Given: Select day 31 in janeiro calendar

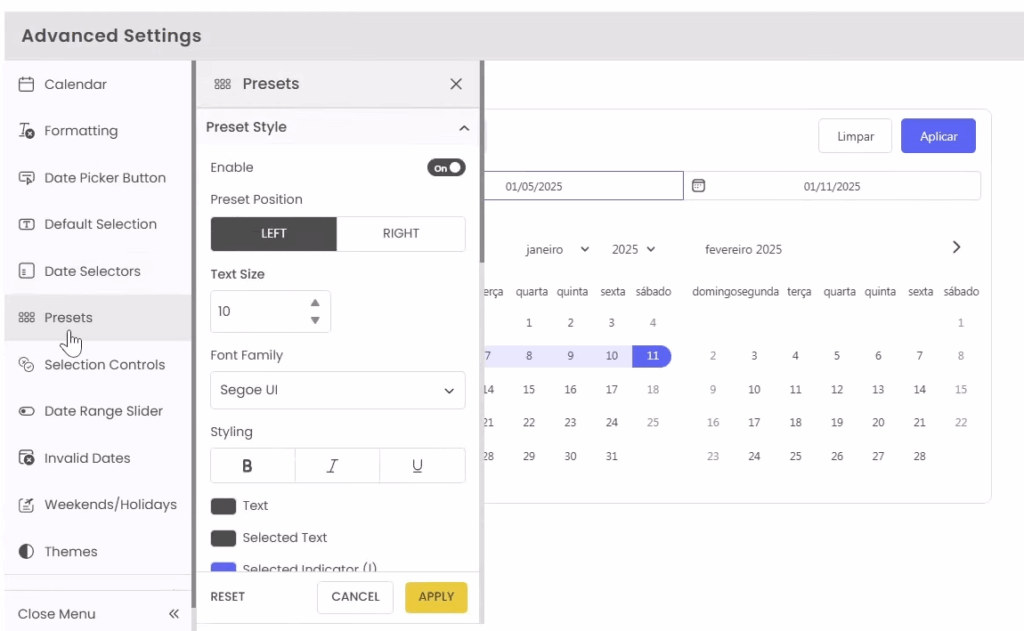Looking at the screenshot, I should (x=611, y=456).
